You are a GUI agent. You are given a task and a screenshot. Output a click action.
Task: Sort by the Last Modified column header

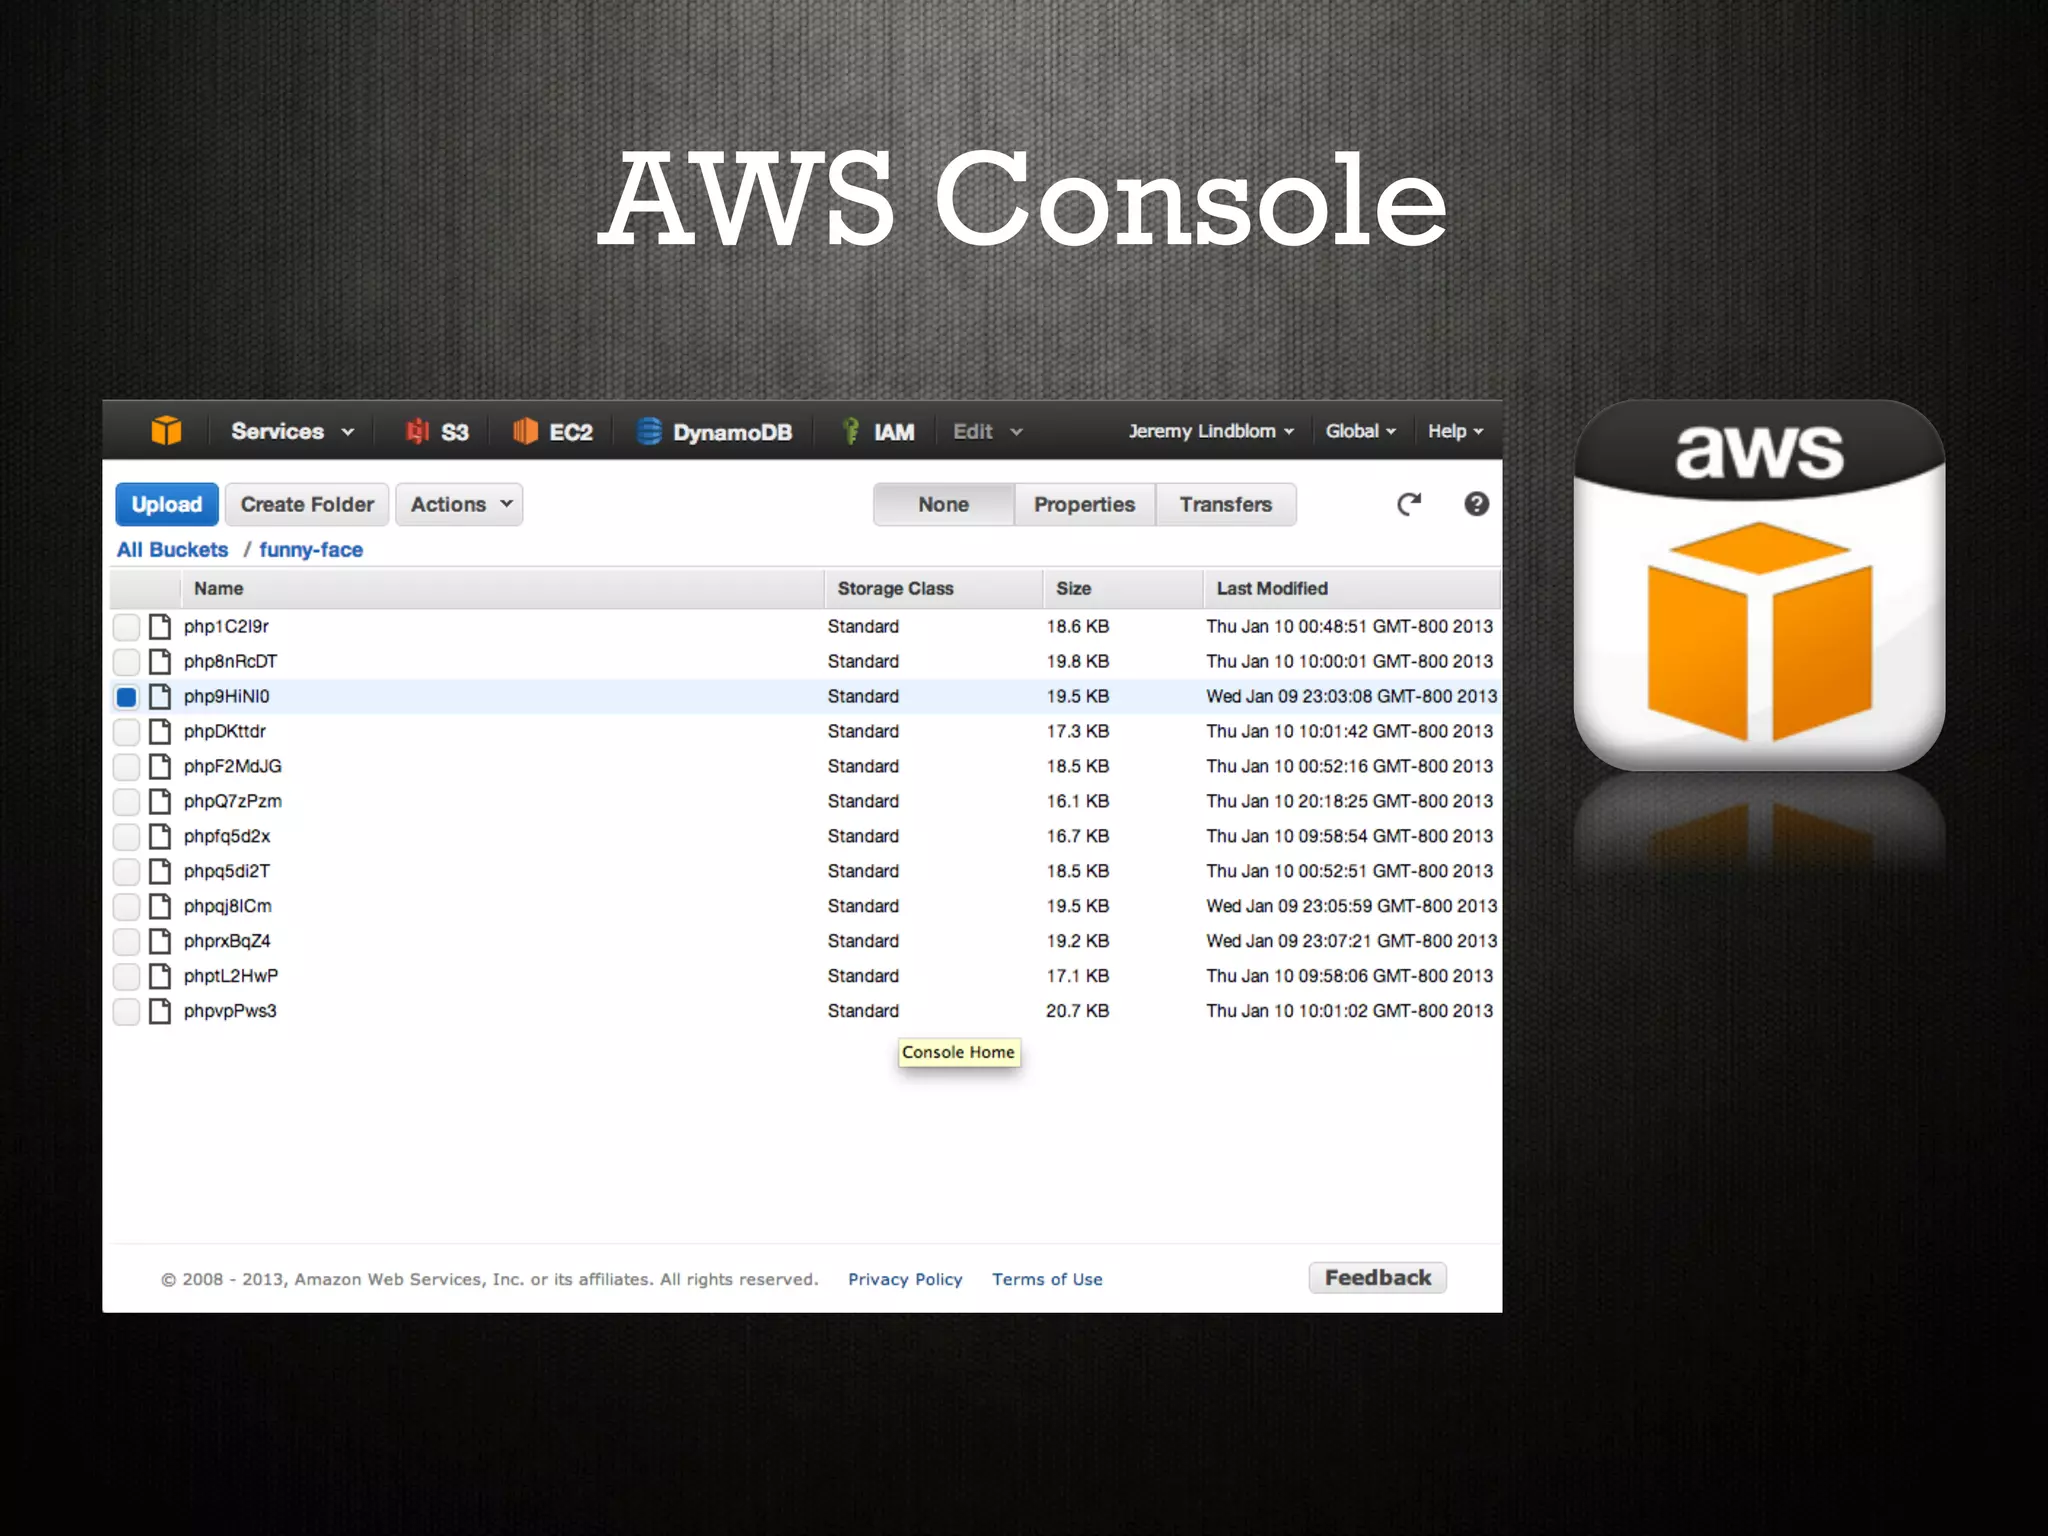tap(1352, 589)
